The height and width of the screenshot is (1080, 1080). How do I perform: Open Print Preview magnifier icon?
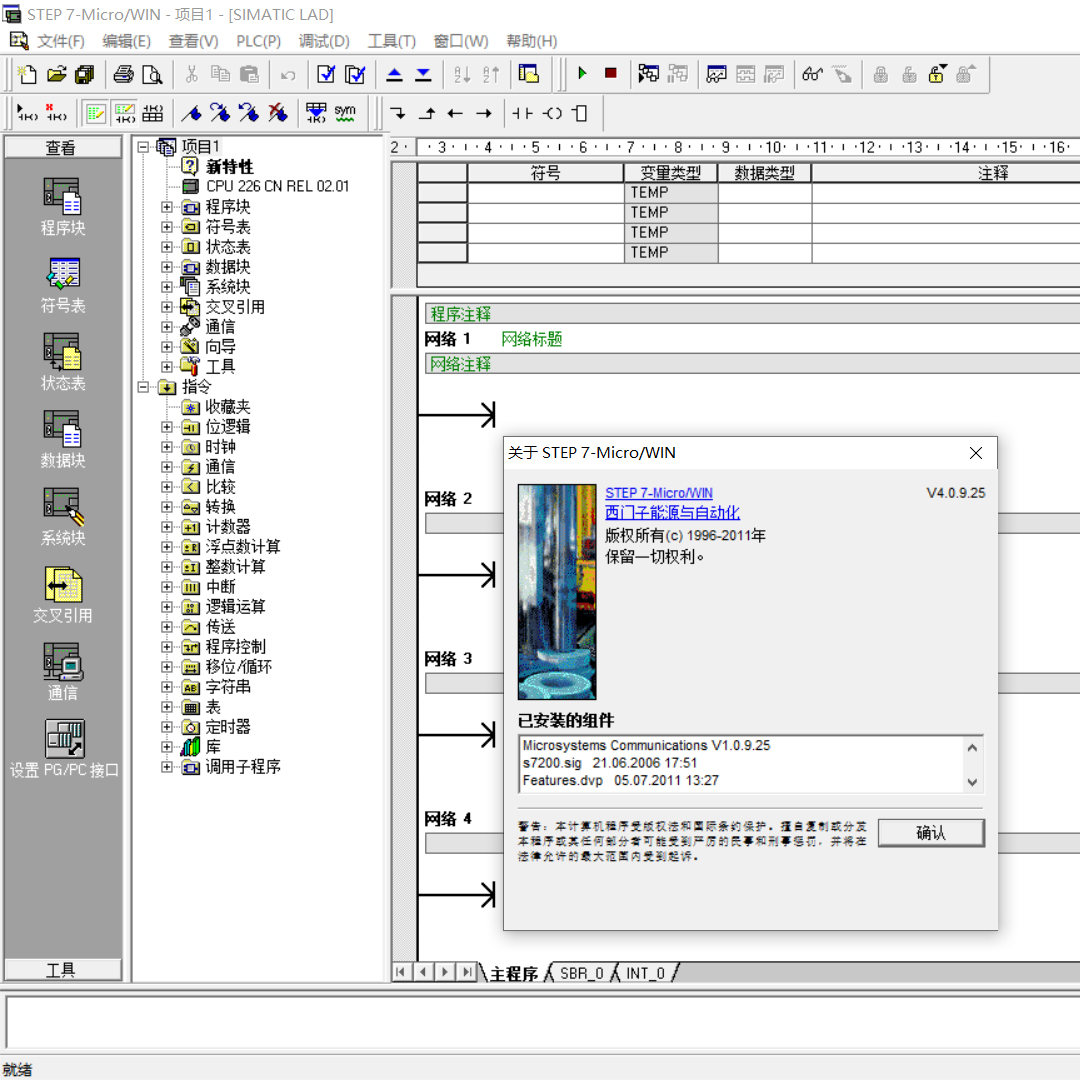point(152,74)
